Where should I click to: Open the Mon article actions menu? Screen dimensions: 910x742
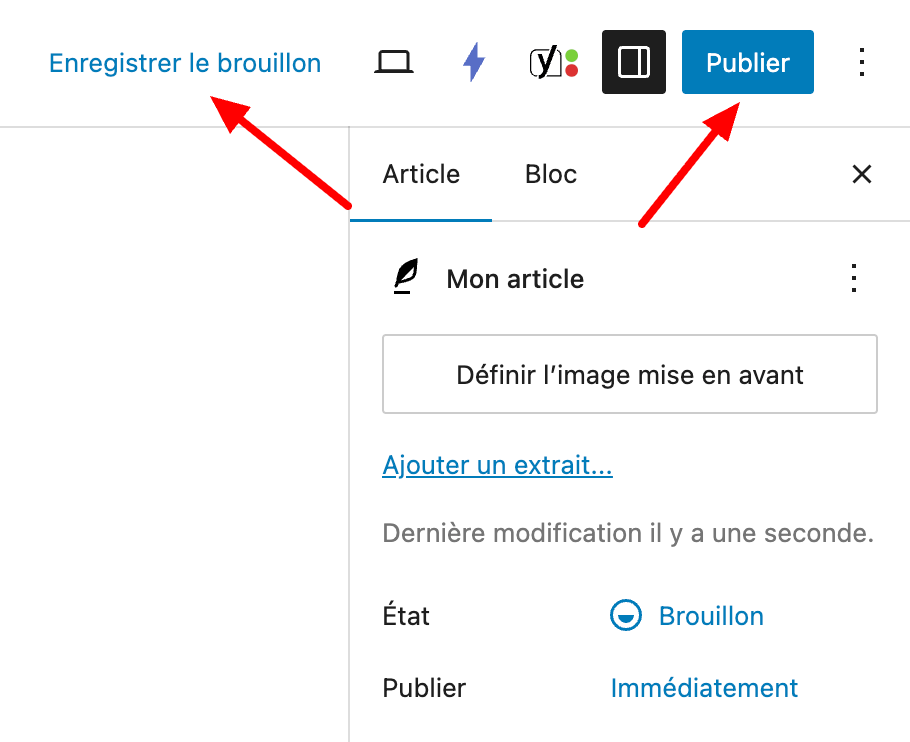(853, 278)
